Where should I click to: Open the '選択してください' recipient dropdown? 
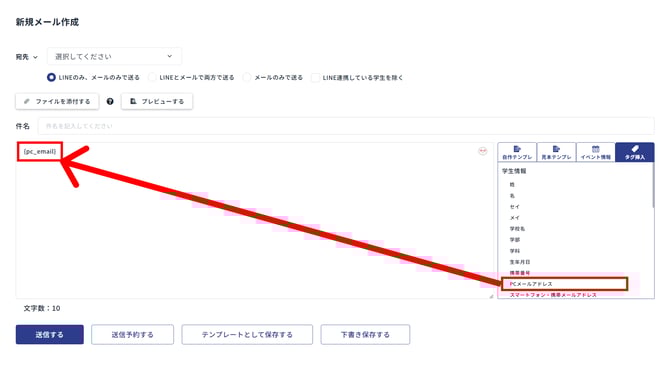[114, 56]
